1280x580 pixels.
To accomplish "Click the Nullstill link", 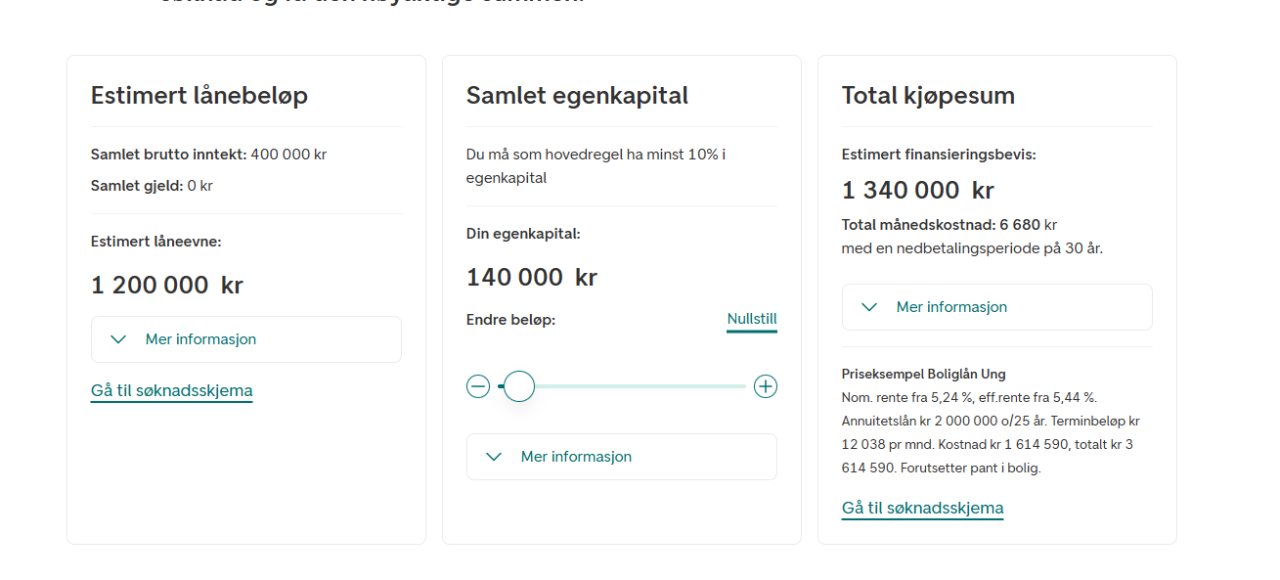I will coord(751,319).
